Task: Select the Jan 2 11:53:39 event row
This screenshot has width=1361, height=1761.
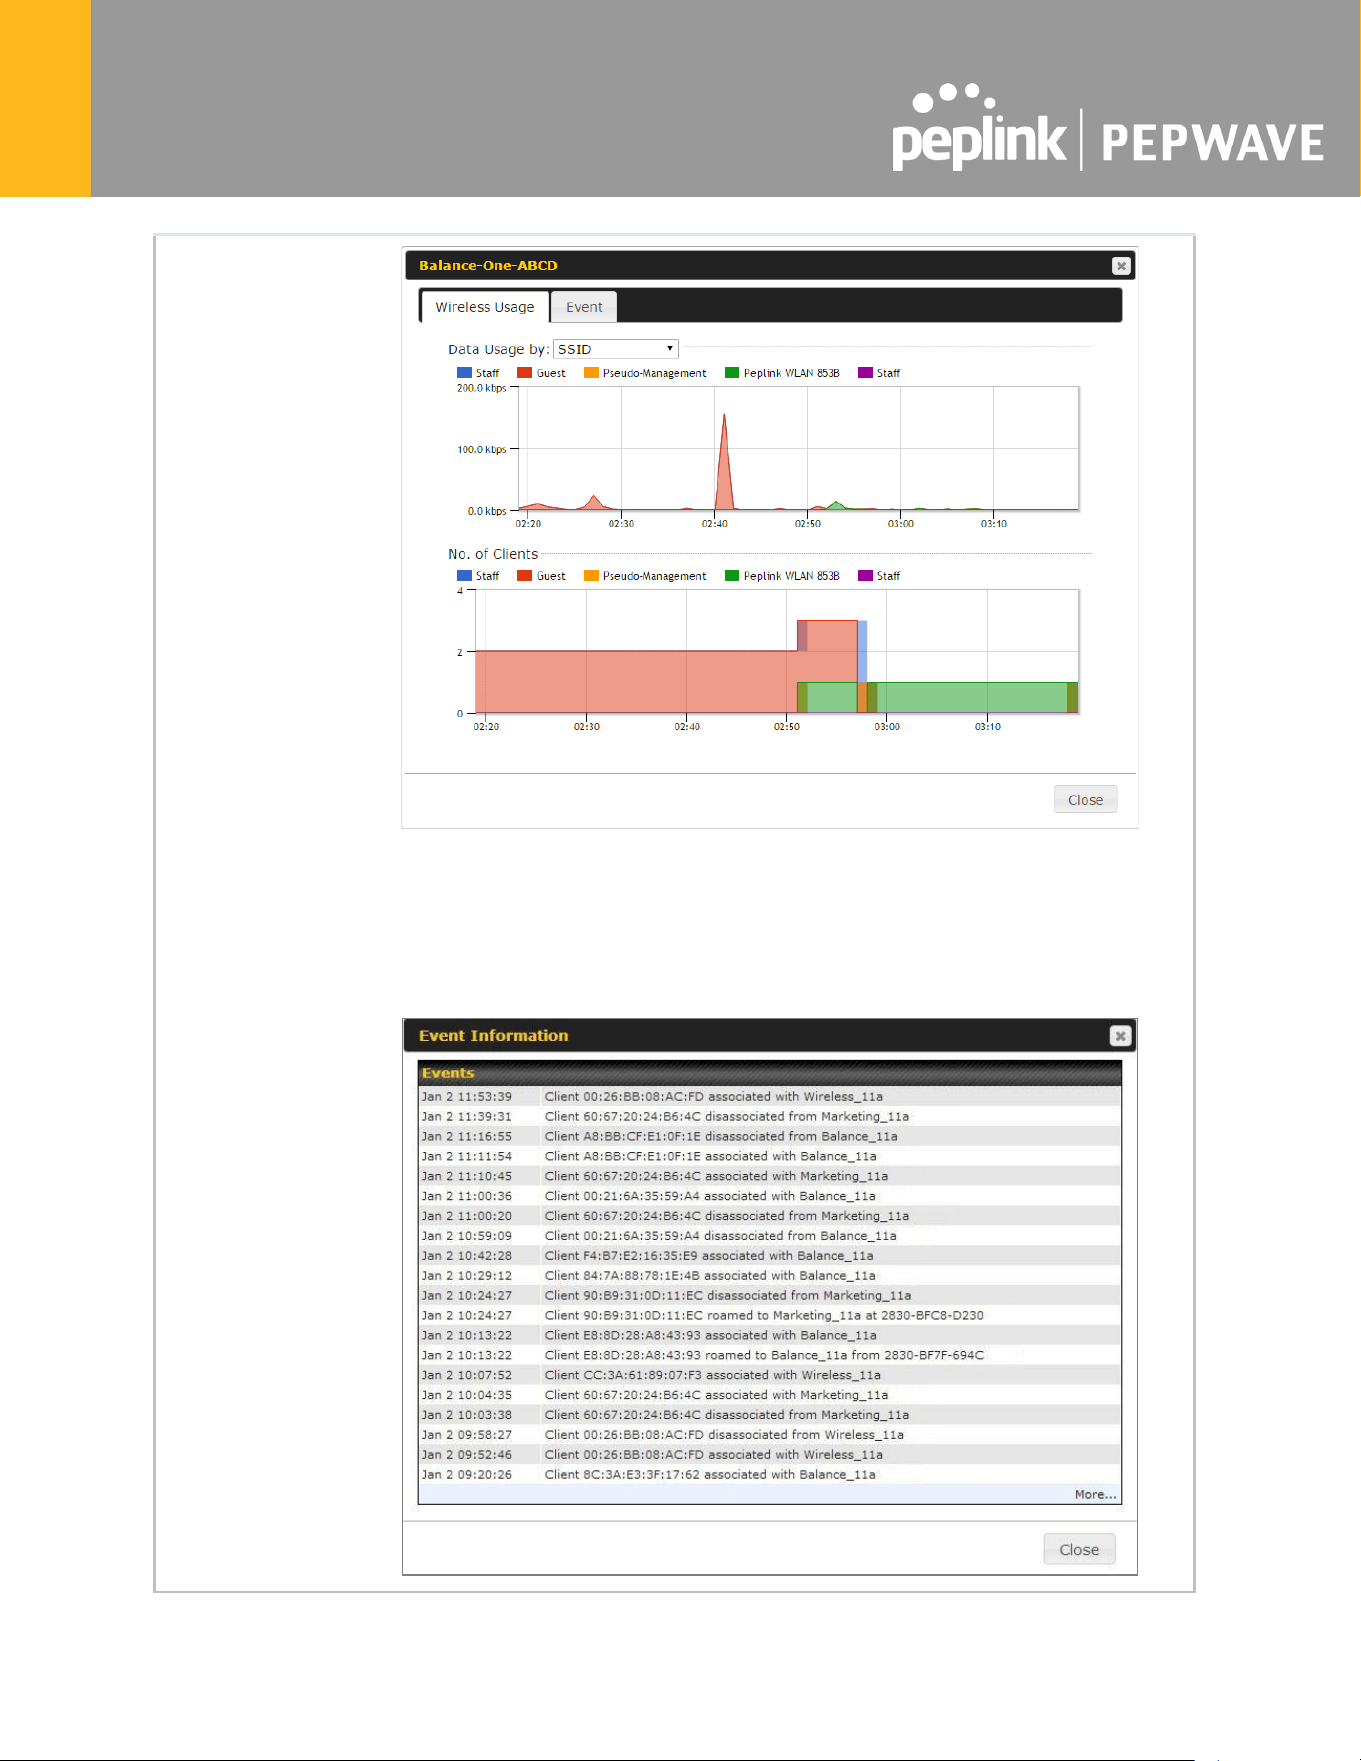Action: [769, 1097]
